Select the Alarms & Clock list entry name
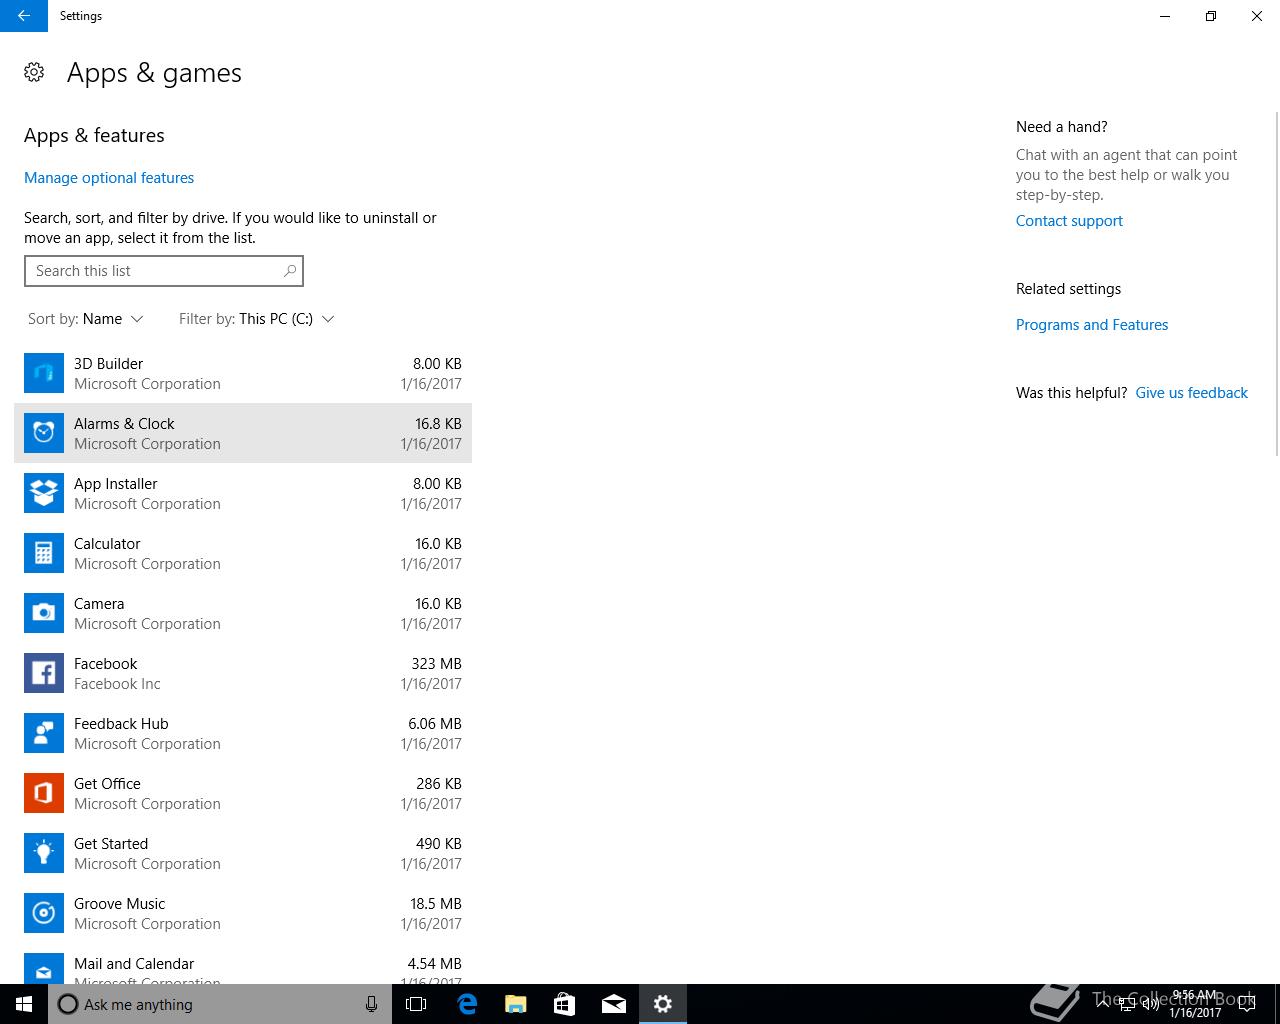 tap(124, 424)
